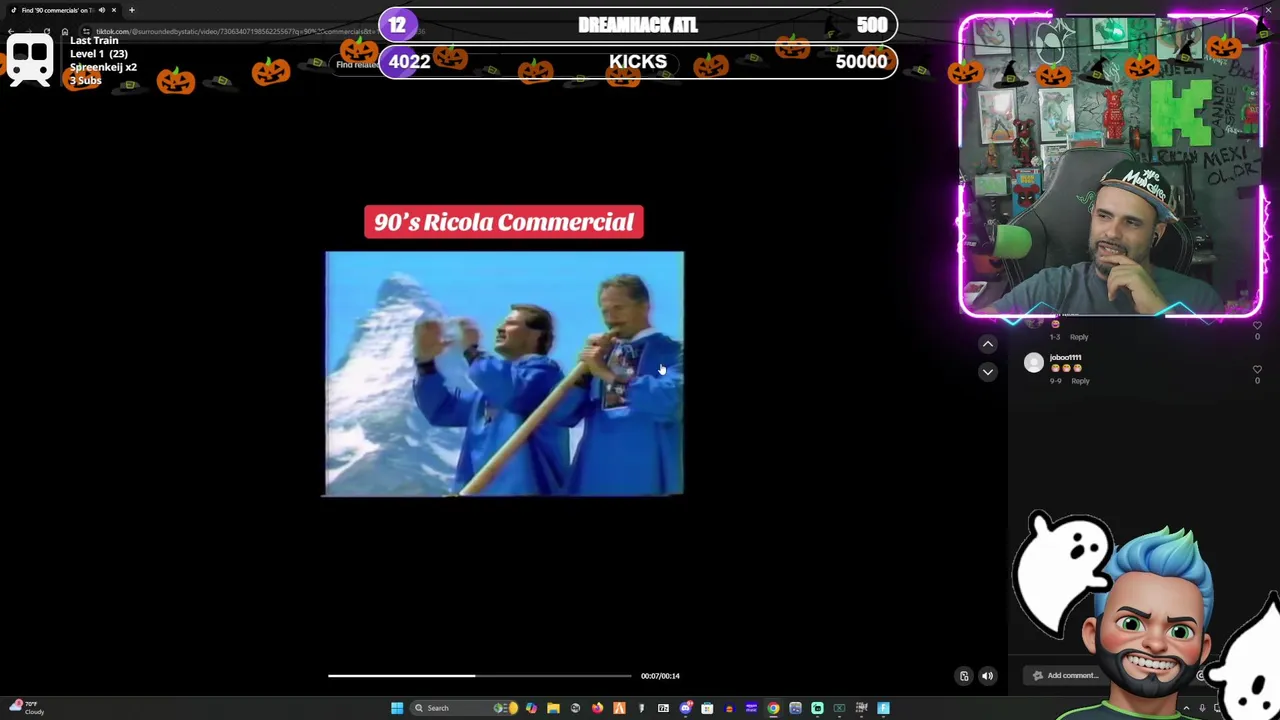Open File Explorer from the taskbar

(x=553, y=708)
